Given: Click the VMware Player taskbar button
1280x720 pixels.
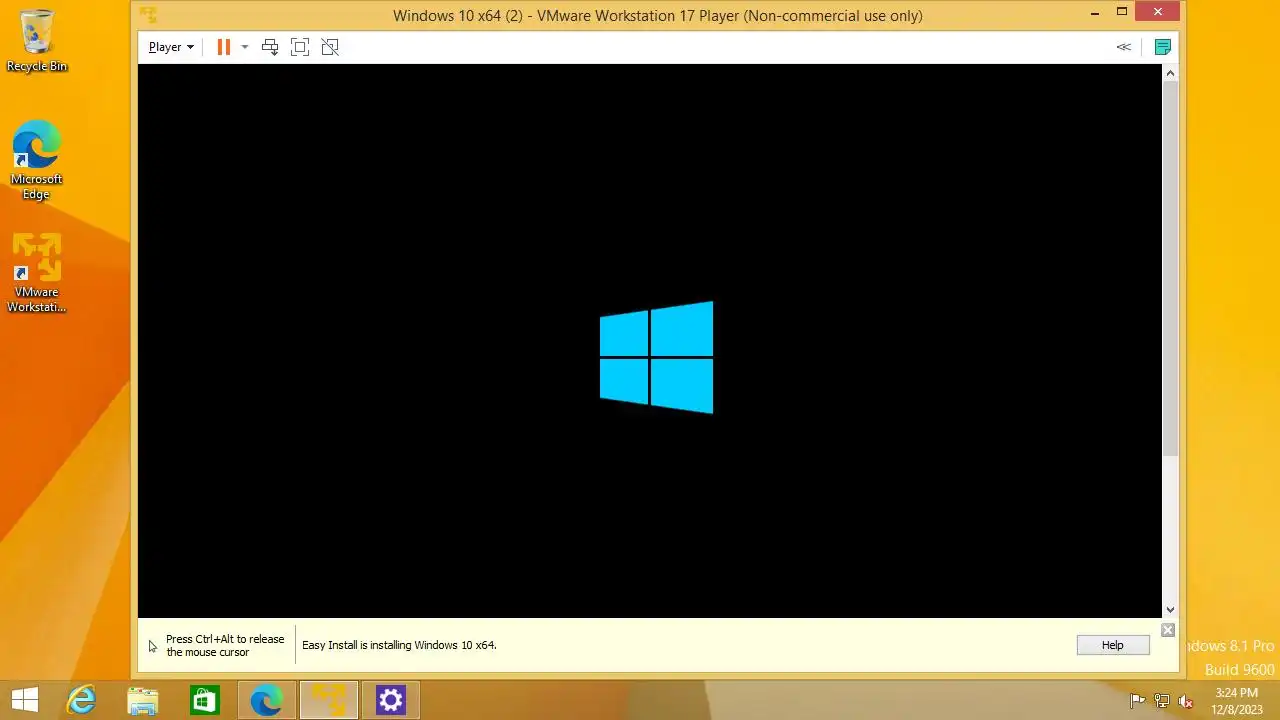Looking at the screenshot, I should (x=329, y=700).
